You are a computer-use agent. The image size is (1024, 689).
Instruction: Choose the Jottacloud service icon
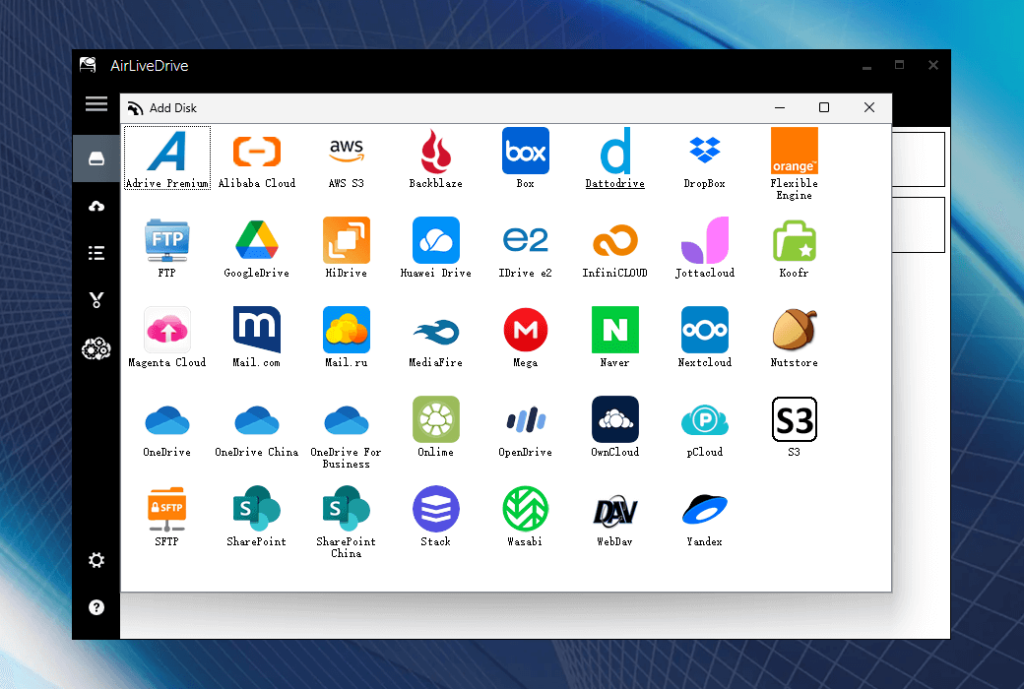(x=704, y=248)
